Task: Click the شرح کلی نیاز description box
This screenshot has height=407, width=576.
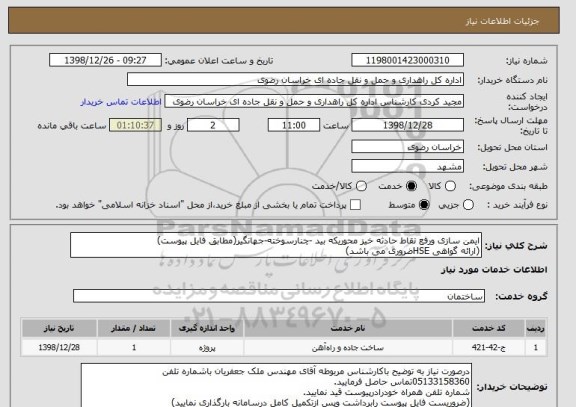Action: (276, 245)
